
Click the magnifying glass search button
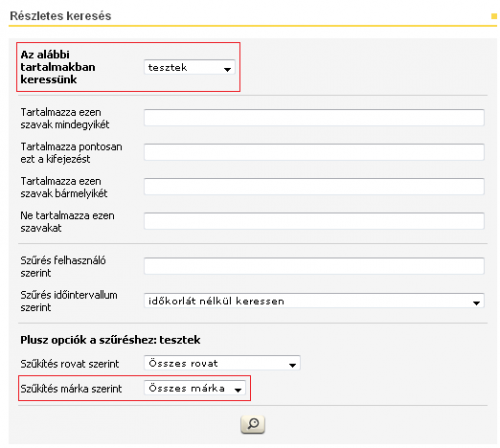pyautogui.click(x=253, y=424)
